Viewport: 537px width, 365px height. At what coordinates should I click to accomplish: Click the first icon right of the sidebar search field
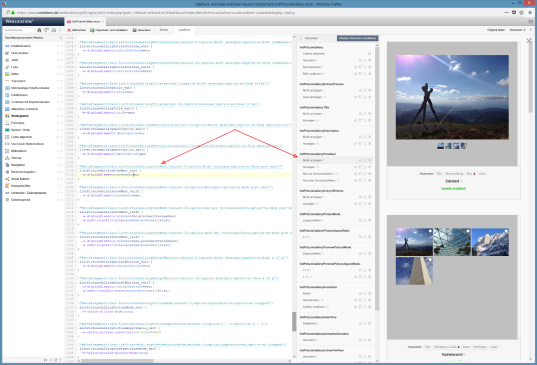pyautogui.click(x=39, y=30)
